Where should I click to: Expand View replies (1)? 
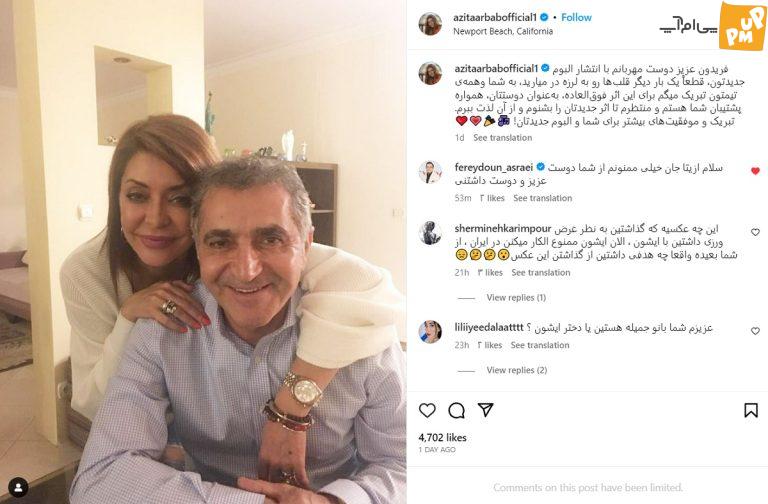click(x=516, y=297)
